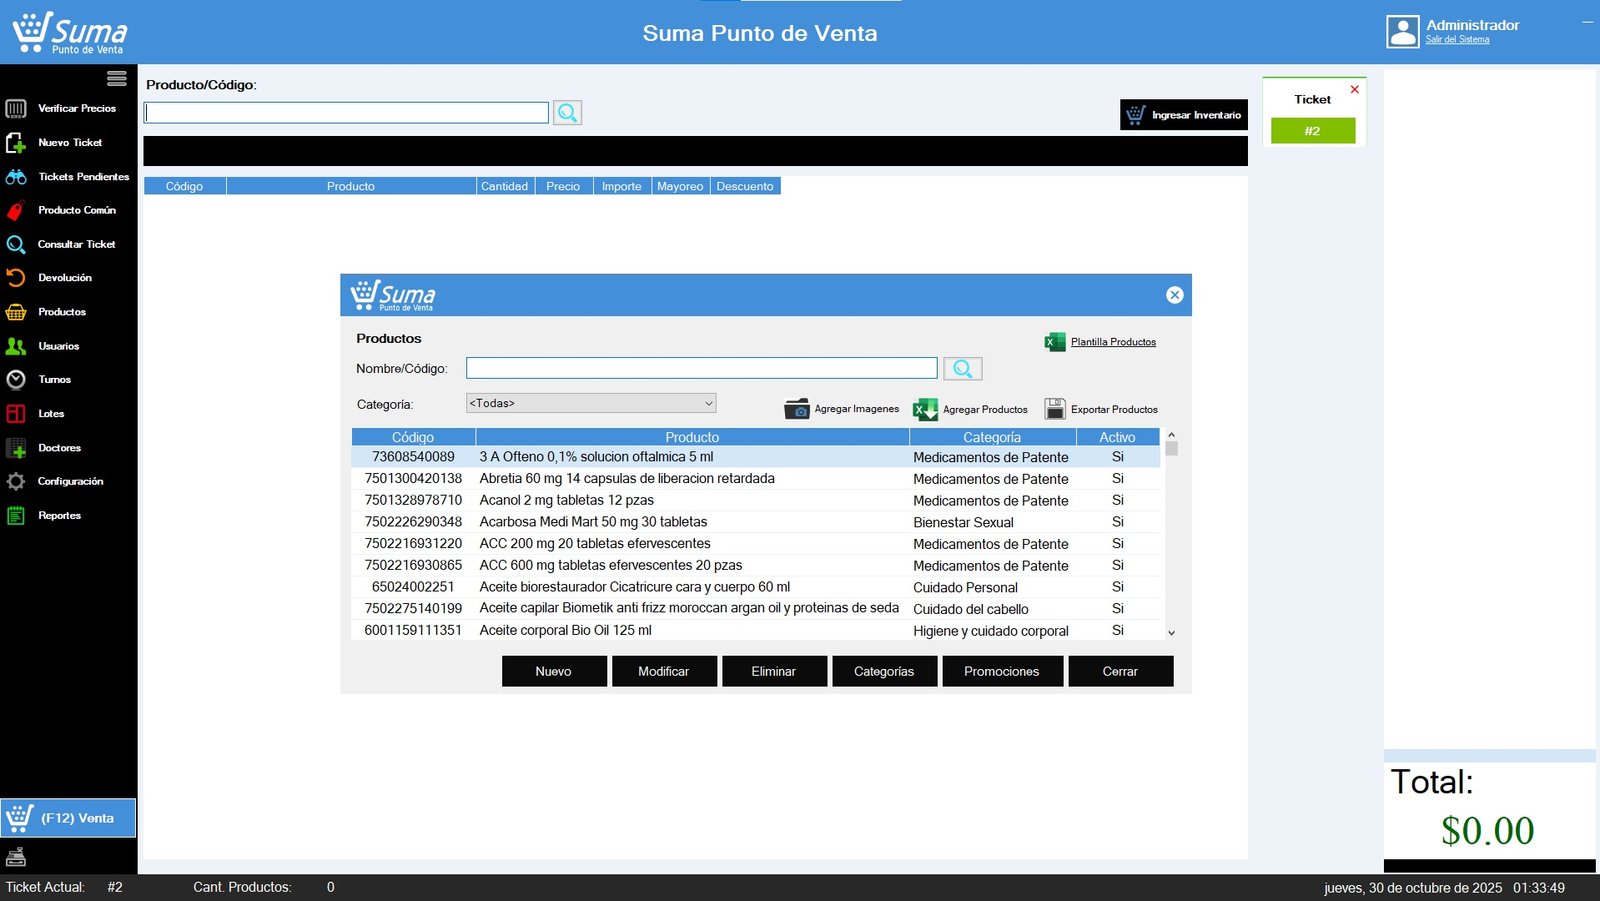Image resolution: width=1600 pixels, height=901 pixels.
Task: Open the Categoría dropdown showing <Todas>
Action: coord(591,402)
